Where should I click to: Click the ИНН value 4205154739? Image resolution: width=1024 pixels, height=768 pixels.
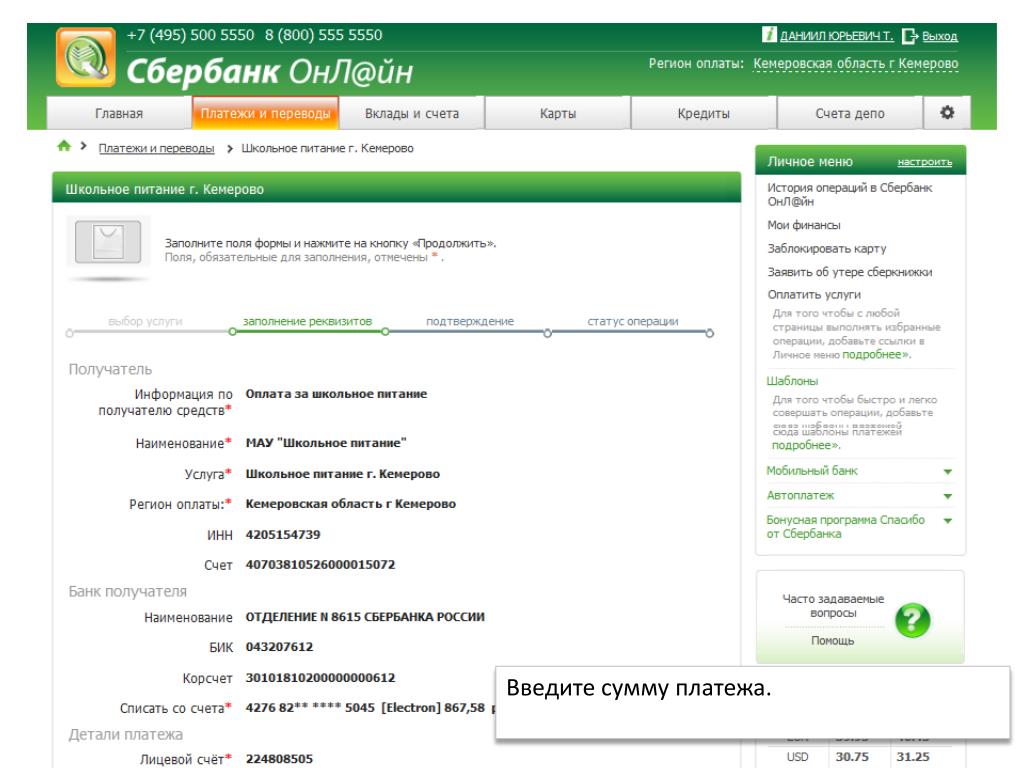click(x=283, y=535)
